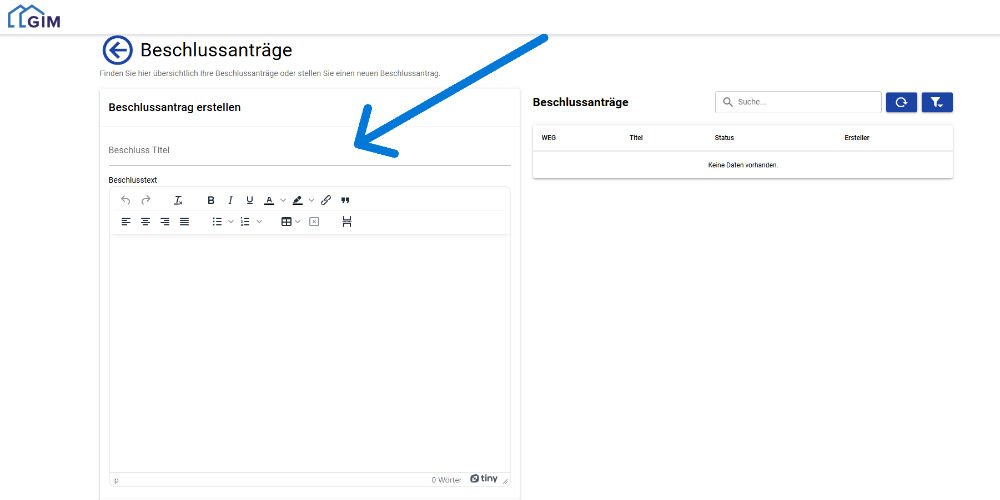Center align the text
This screenshot has height=500, width=1000.
[145, 221]
